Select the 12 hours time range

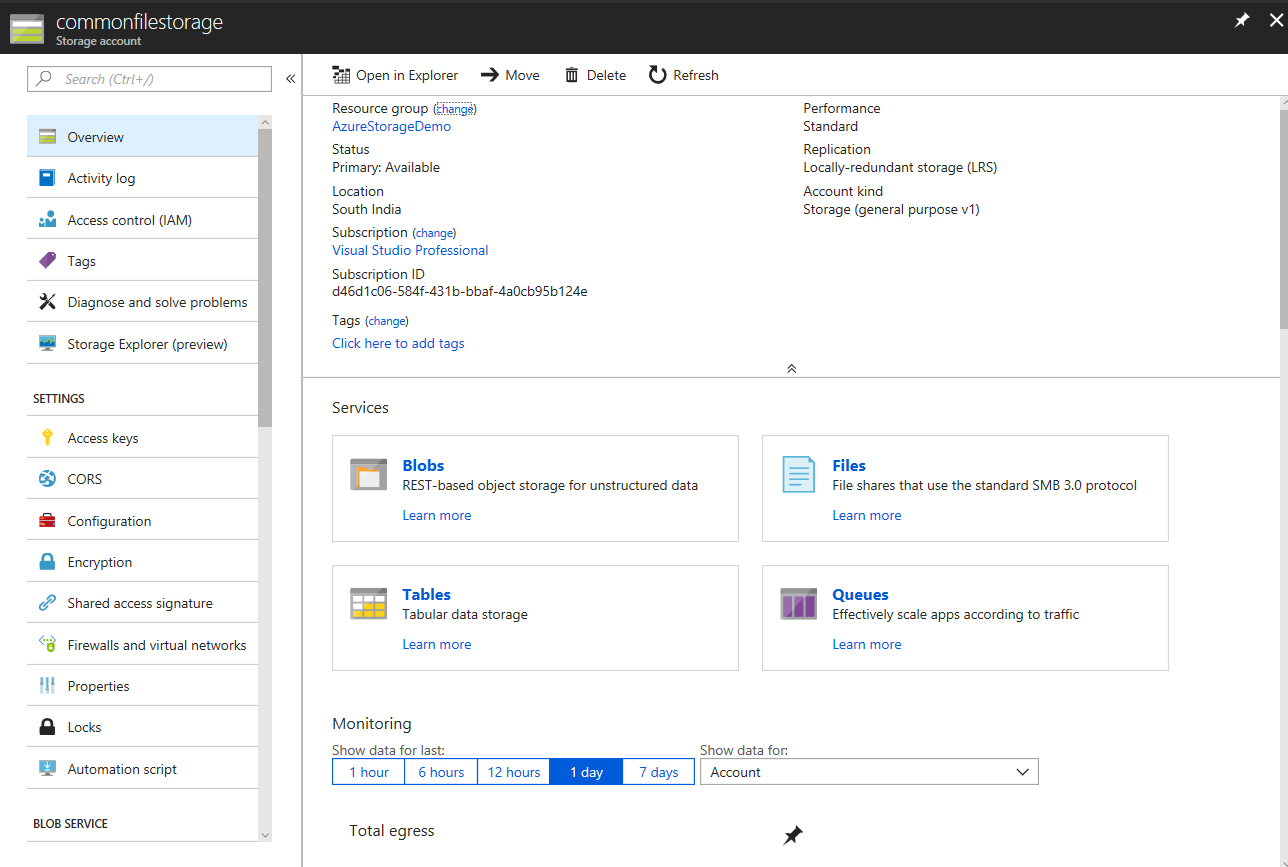point(514,772)
